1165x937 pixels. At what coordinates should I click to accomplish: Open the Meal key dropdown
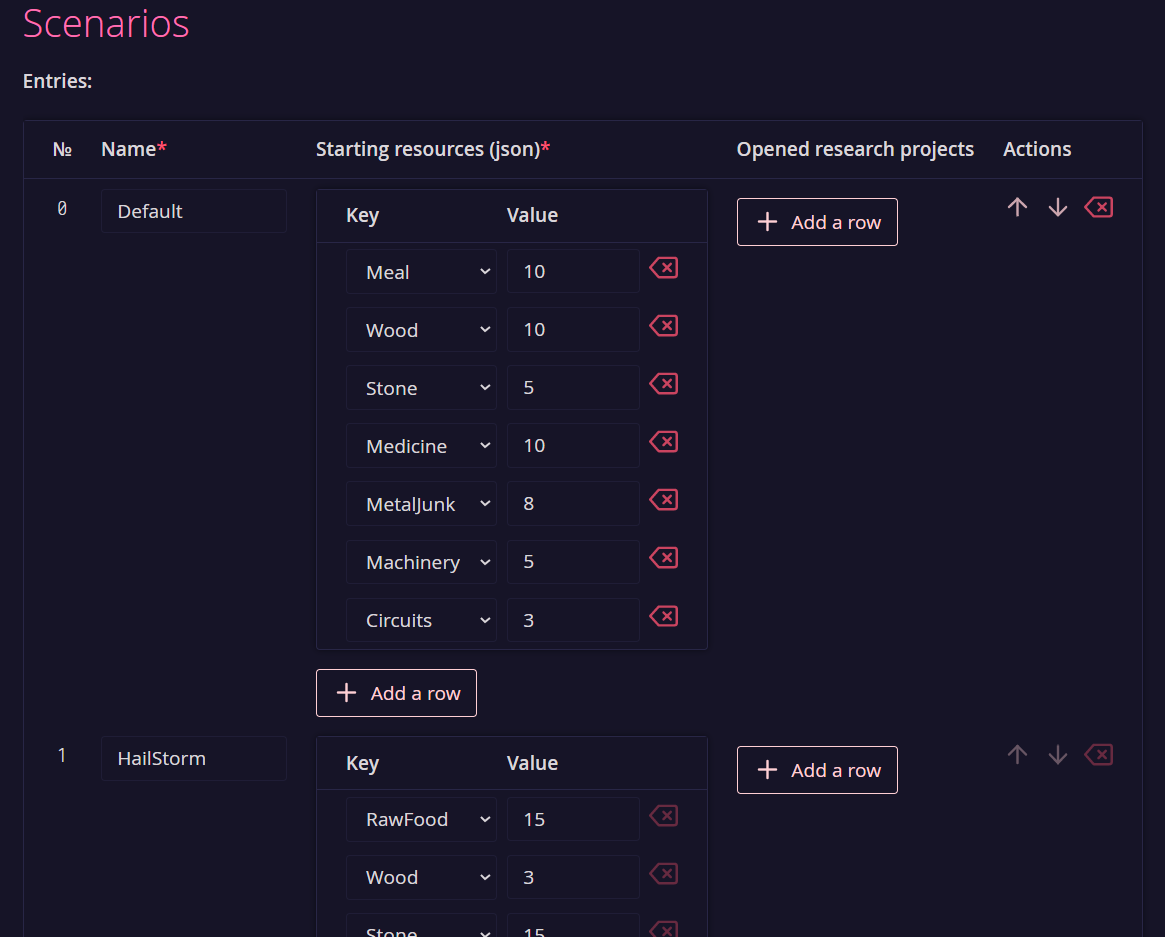[421, 272]
